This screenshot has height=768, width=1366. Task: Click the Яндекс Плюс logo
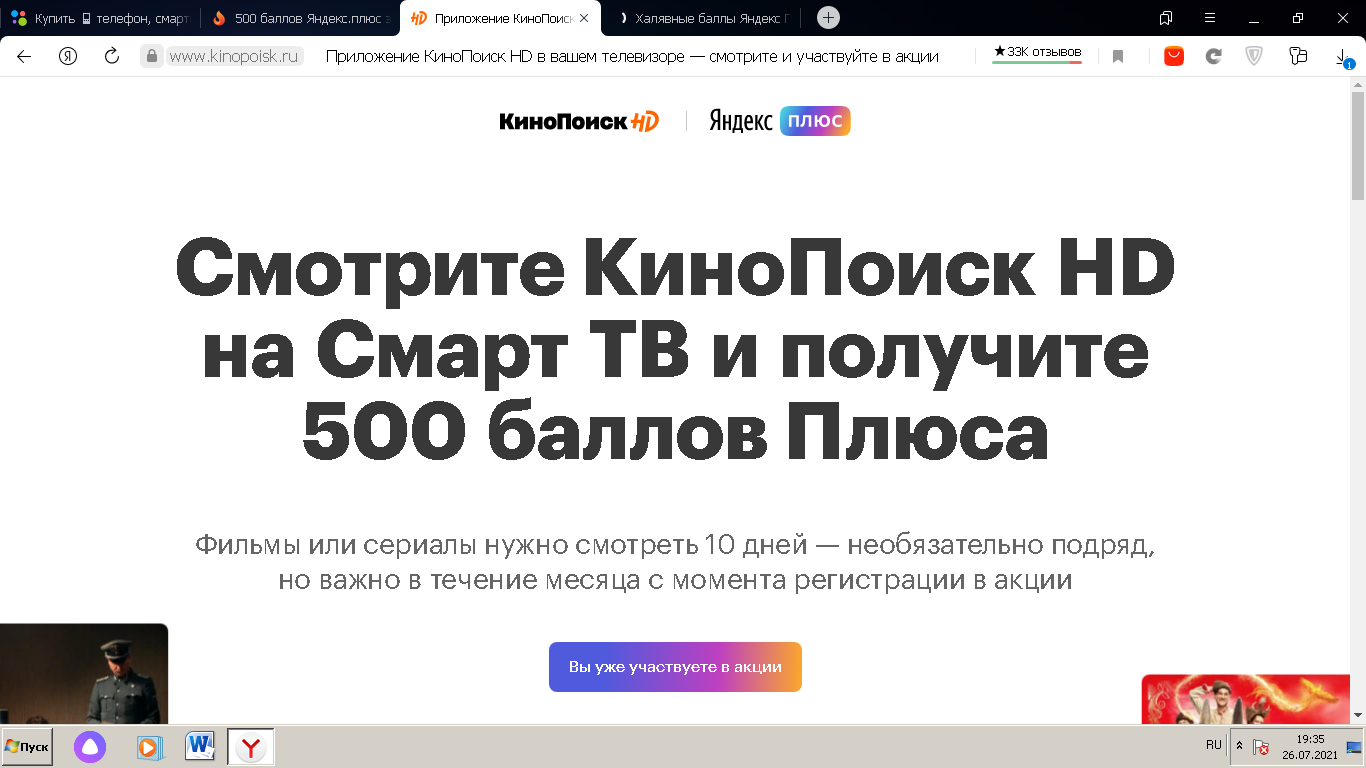(780, 121)
